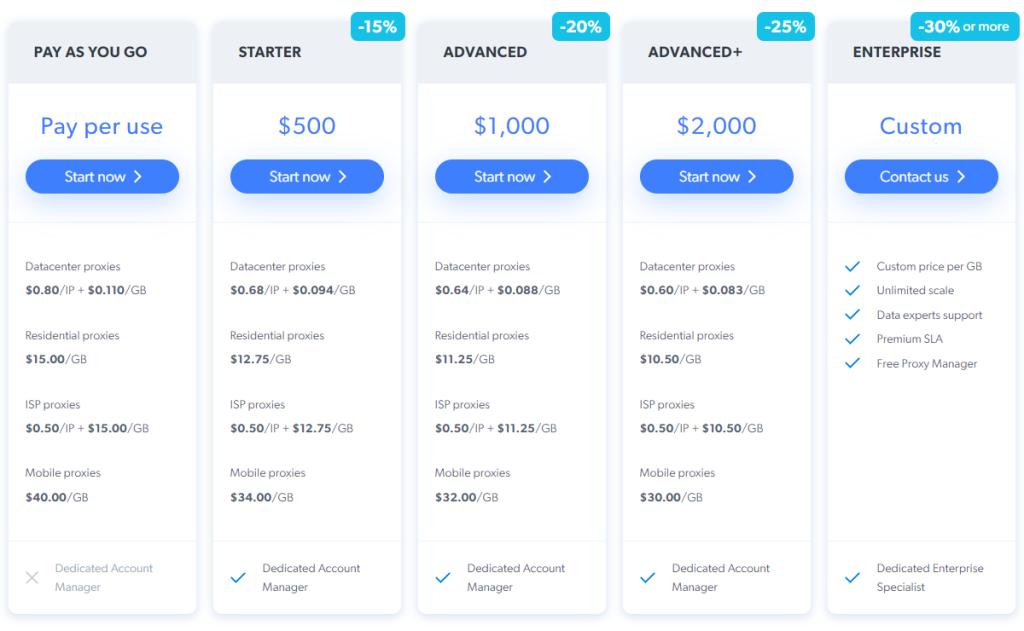The width and height of the screenshot is (1024, 631).
Task: Click the -20% discount badge on Advanced
Action: [581, 27]
